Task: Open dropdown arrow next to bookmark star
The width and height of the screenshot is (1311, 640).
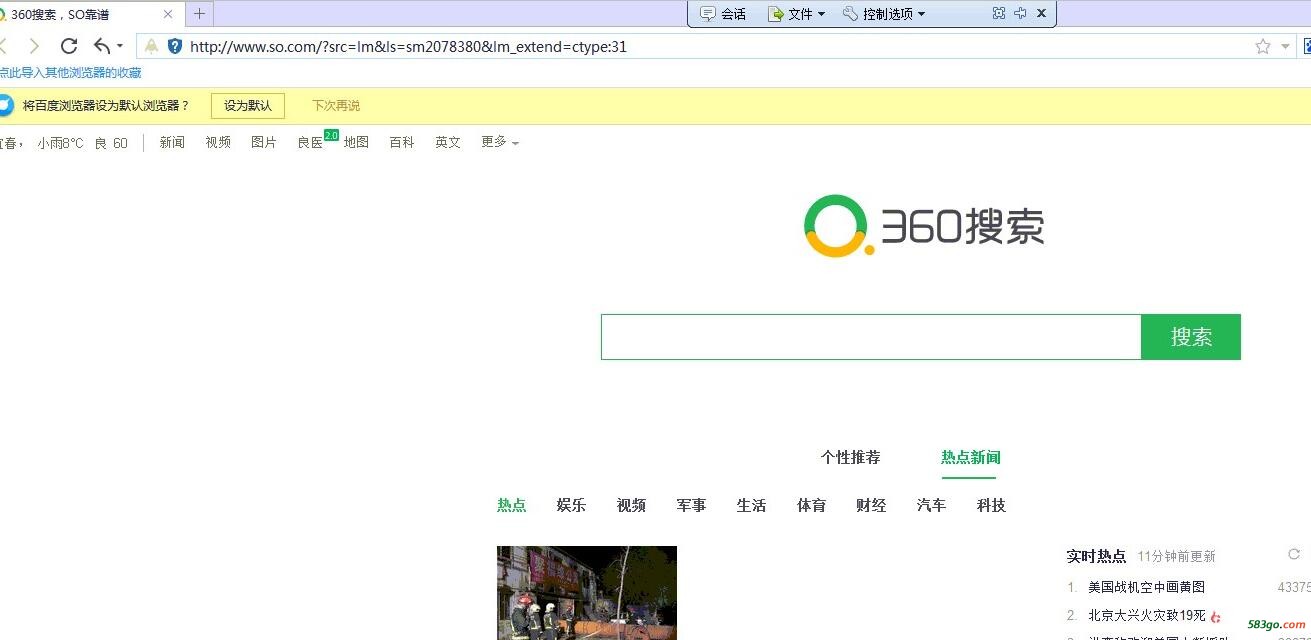Action: point(1285,47)
